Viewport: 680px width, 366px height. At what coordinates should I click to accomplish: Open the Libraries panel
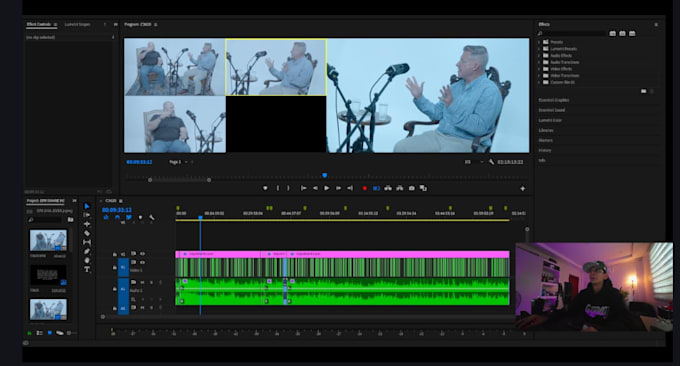pos(546,130)
